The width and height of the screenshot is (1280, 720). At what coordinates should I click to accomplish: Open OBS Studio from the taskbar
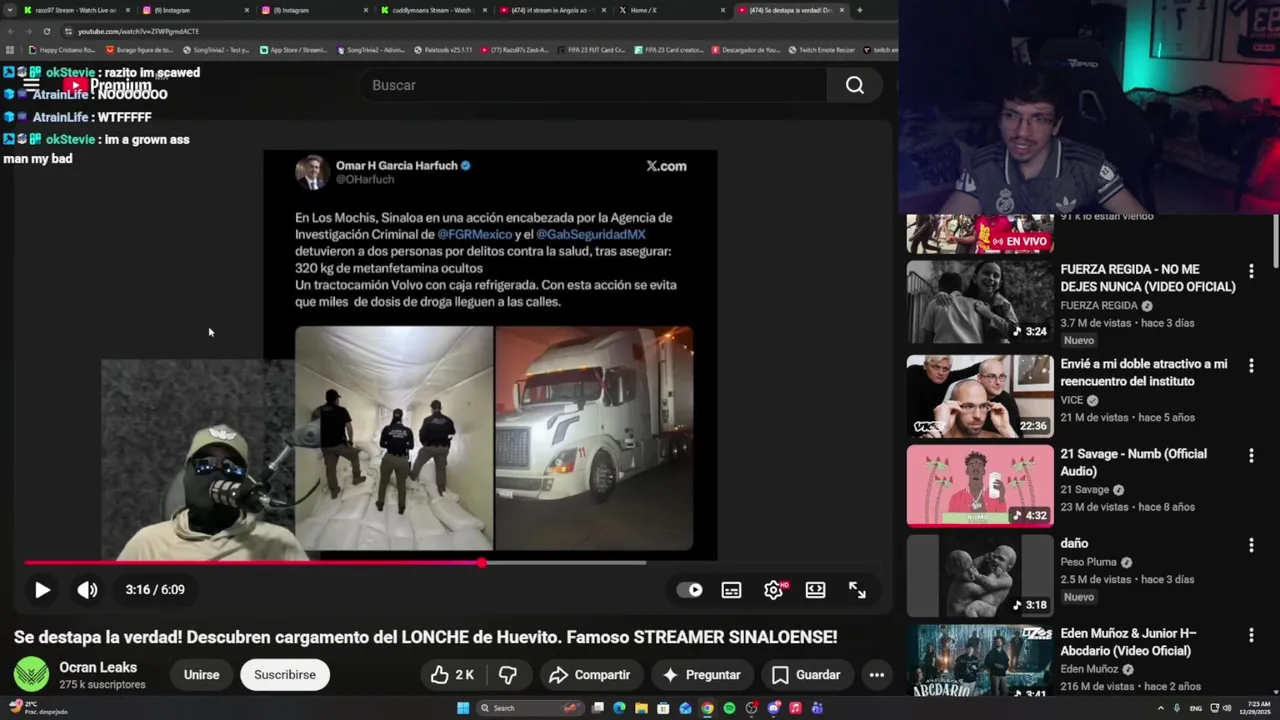click(751, 708)
